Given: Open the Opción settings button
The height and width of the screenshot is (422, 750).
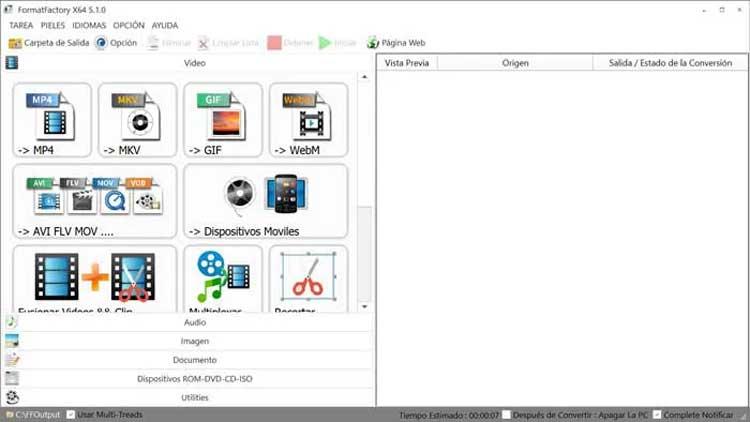Looking at the screenshot, I should coord(116,43).
